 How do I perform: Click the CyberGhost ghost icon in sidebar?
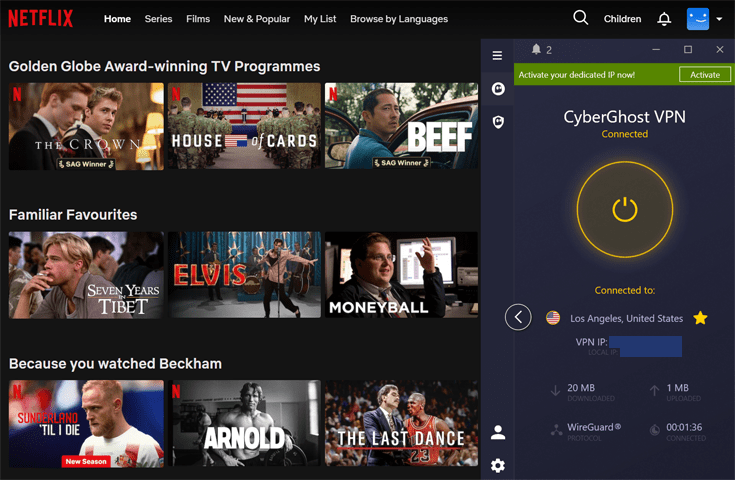tap(498, 89)
